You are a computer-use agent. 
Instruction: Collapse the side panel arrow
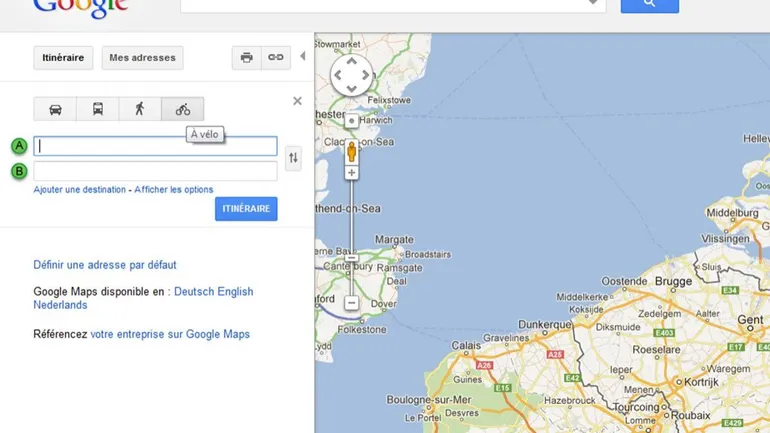pos(302,56)
